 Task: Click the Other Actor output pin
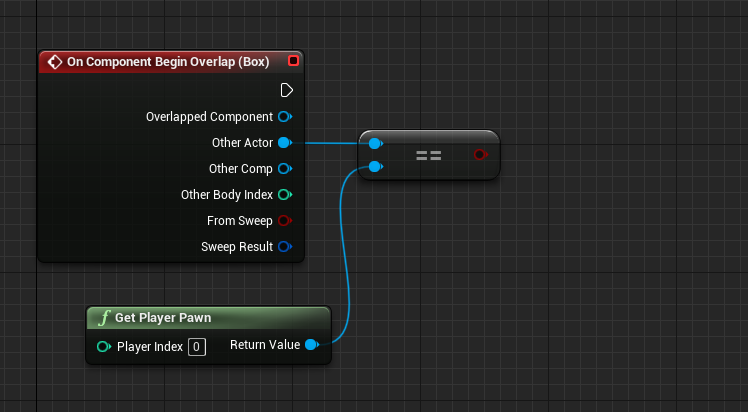(285, 143)
